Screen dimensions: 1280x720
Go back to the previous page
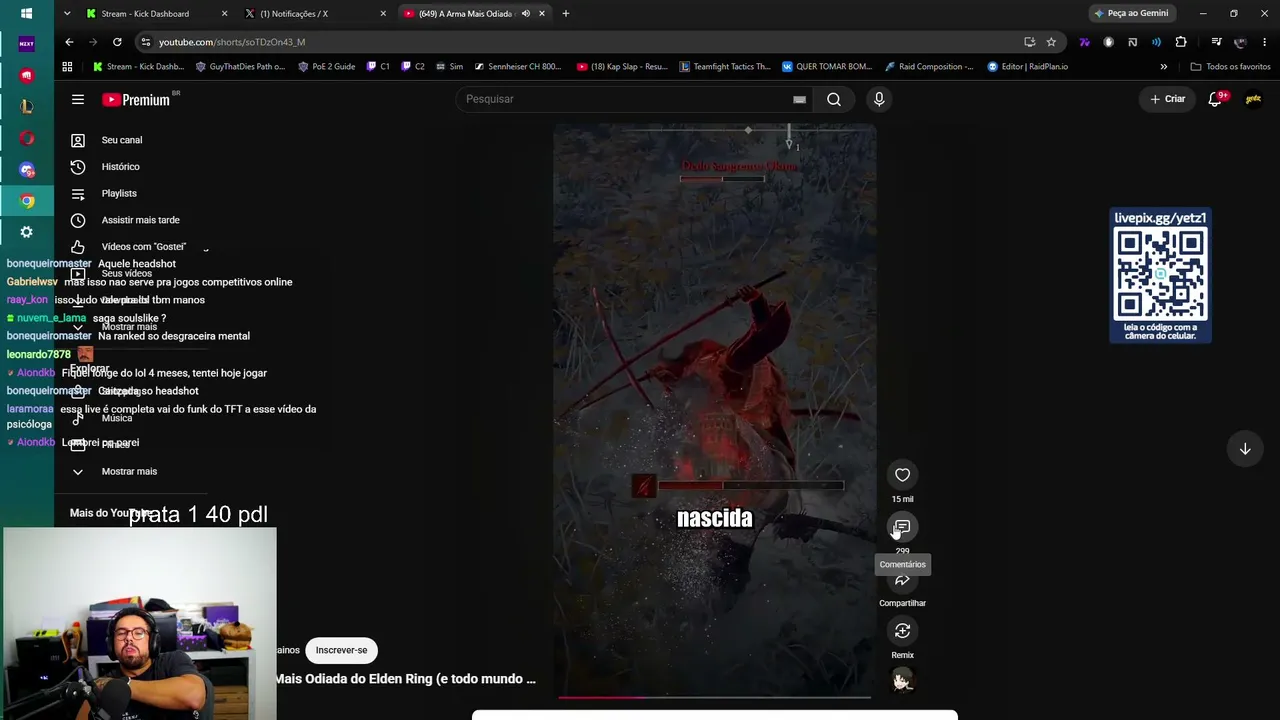tap(69, 42)
